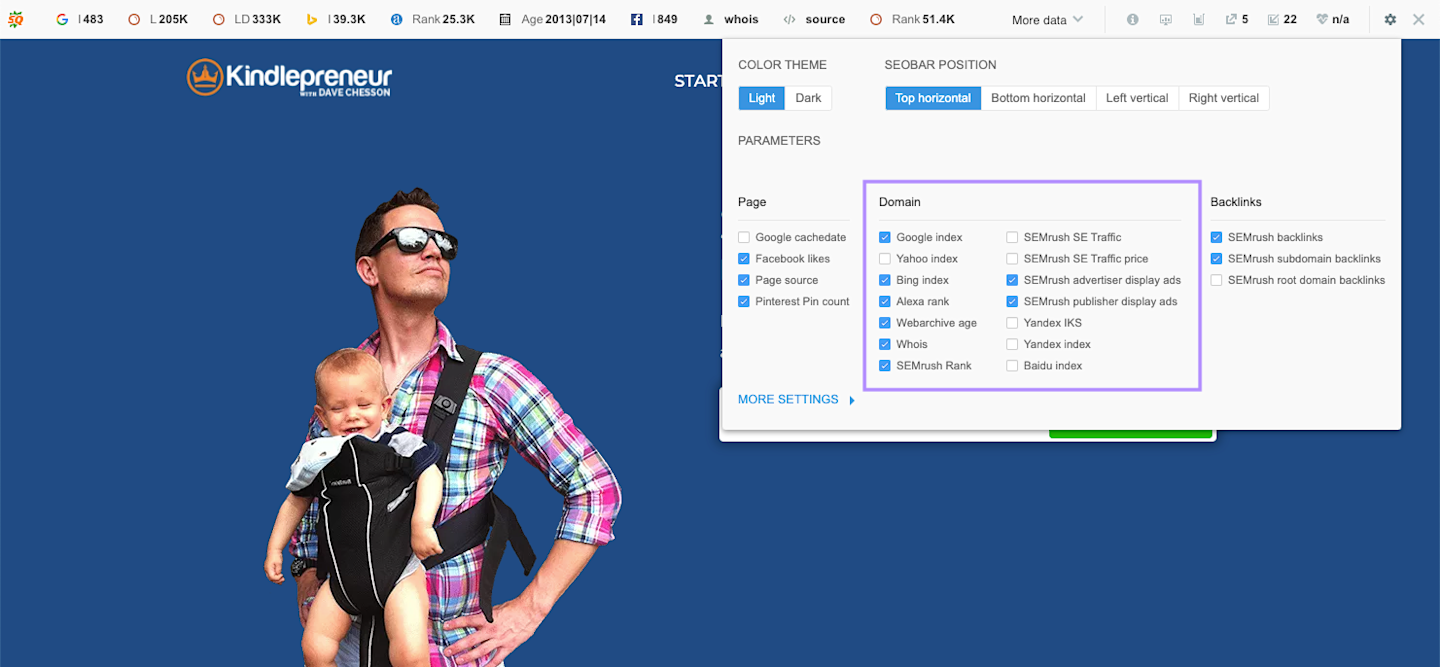Click the Bing index icon
This screenshot has height=667, width=1440.
[312, 19]
